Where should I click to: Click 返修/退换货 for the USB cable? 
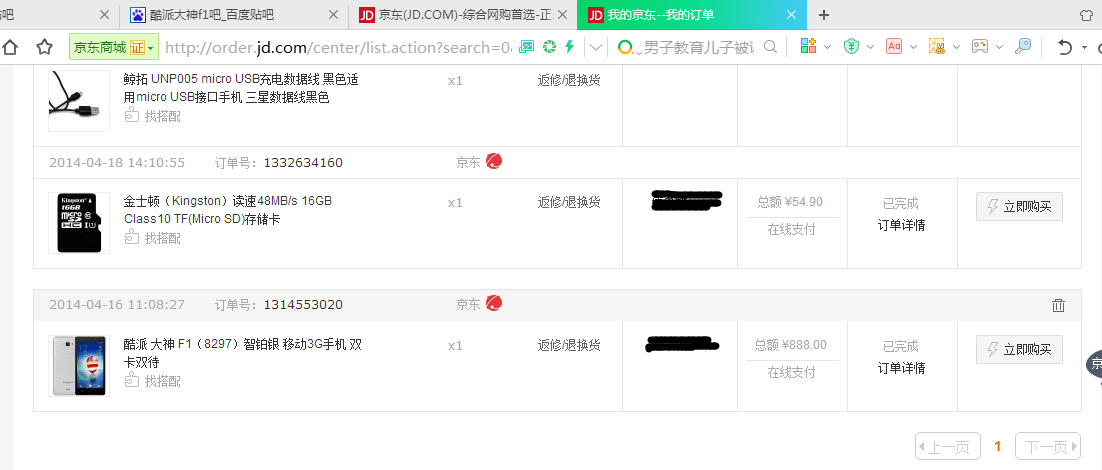569,80
